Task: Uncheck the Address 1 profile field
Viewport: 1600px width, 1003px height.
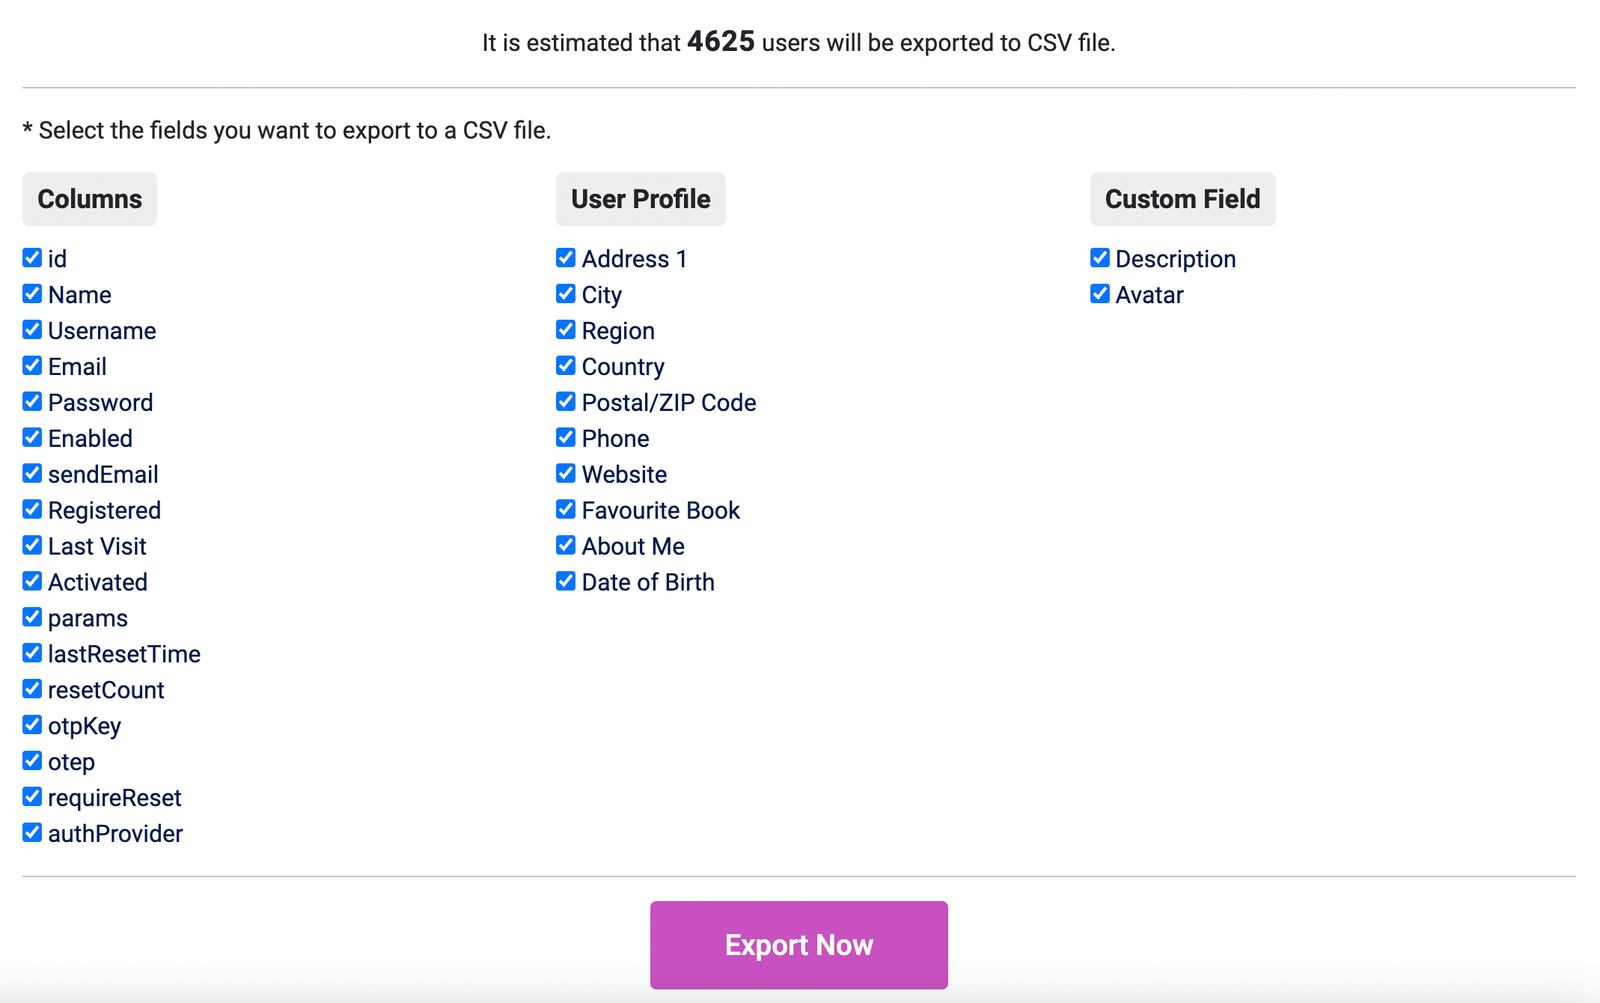Action: [565, 257]
